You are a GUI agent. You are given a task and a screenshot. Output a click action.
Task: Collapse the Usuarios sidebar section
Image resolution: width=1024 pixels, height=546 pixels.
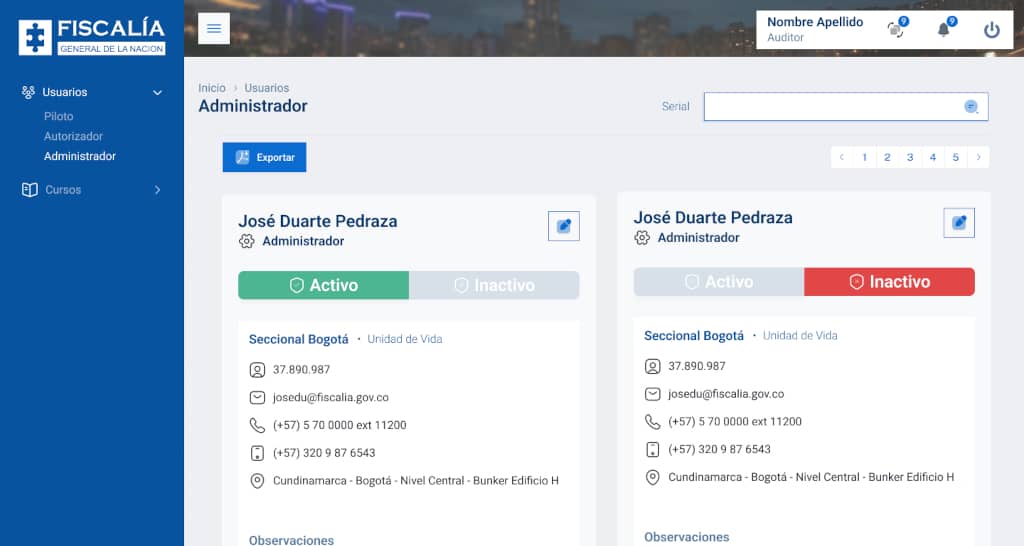[157, 92]
